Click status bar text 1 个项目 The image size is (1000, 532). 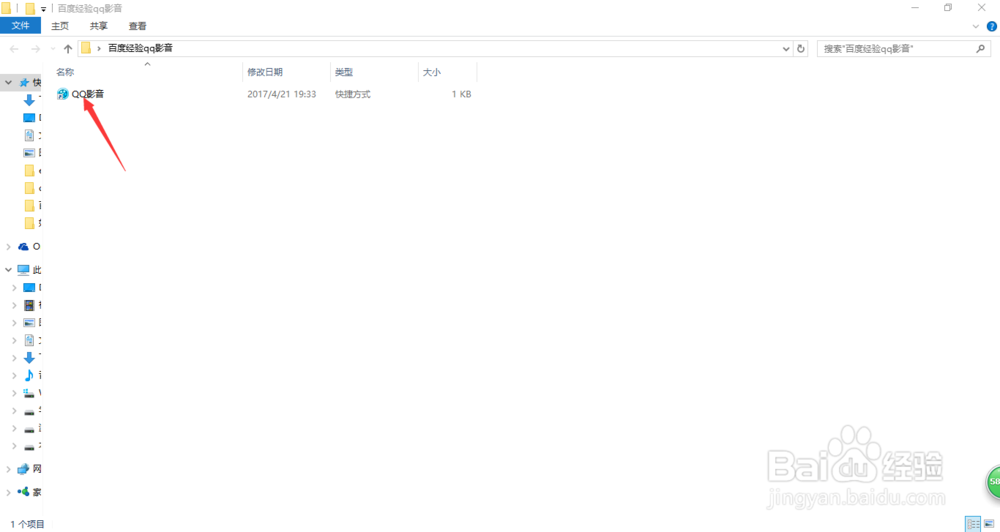[x=27, y=524]
